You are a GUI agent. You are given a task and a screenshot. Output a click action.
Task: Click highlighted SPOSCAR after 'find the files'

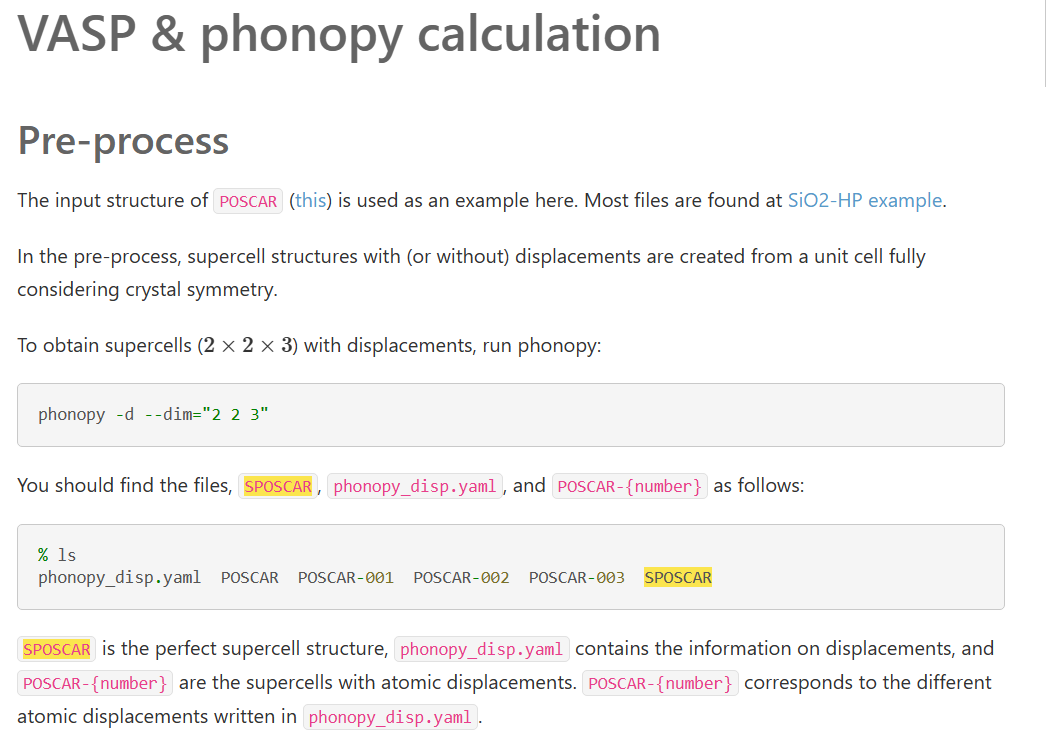[x=278, y=486]
